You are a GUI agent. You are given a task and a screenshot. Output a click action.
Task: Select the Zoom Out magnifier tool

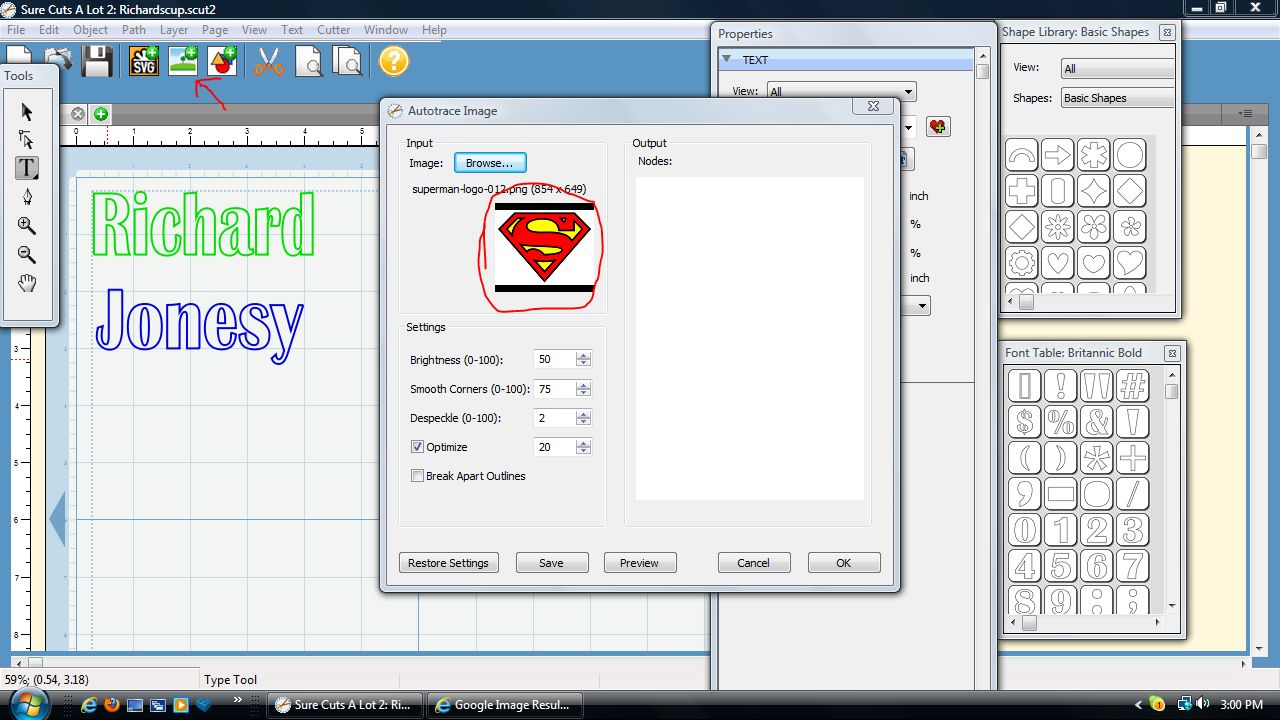click(x=27, y=255)
